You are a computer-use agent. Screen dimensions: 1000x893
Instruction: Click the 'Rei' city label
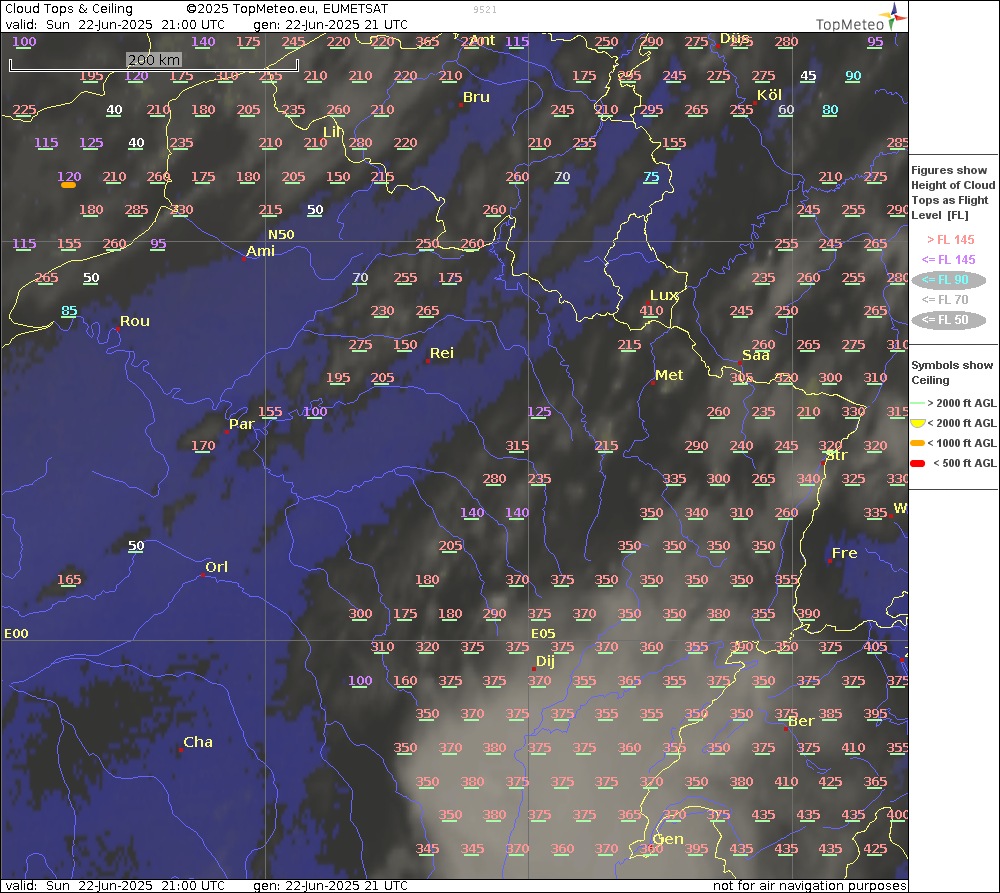click(x=442, y=353)
